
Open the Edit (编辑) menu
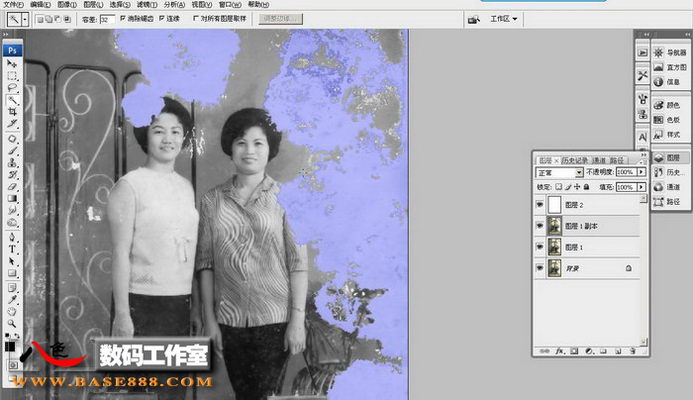pos(40,4)
